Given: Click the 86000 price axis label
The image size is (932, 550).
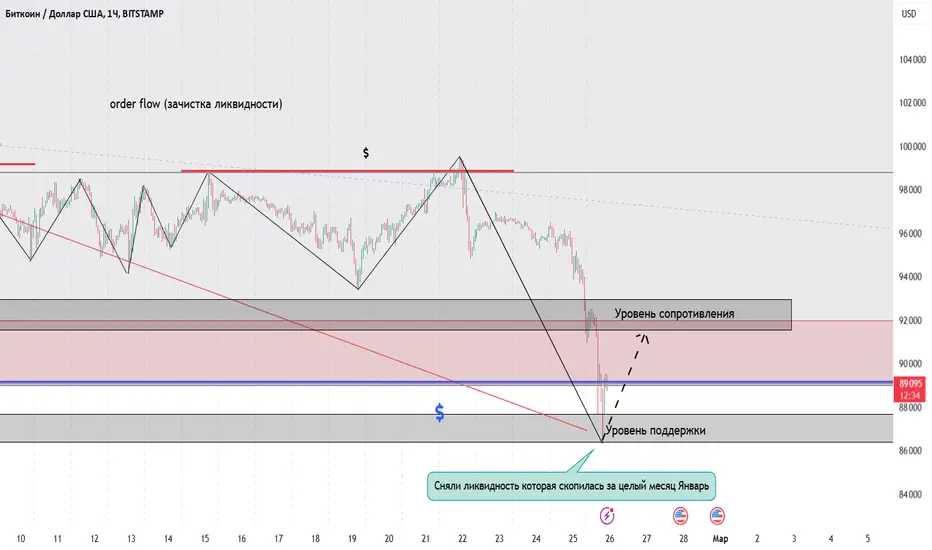Looking at the screenshot, I should (912, 451).
